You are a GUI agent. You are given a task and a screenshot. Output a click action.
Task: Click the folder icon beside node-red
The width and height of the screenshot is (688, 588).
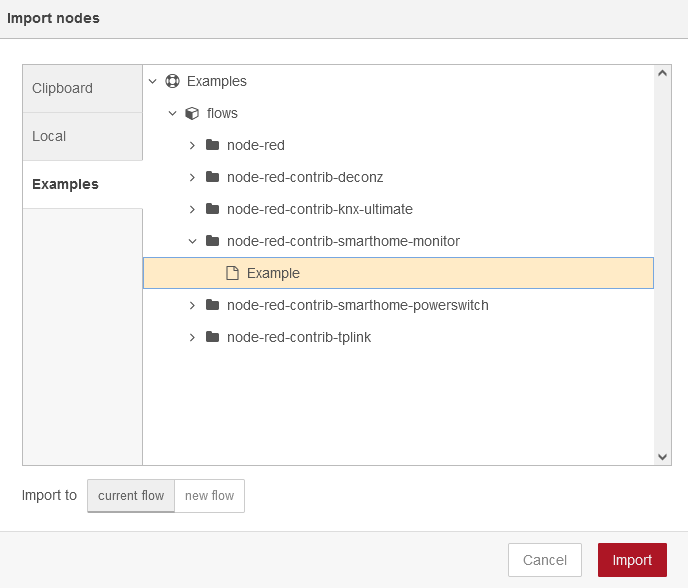coord(212,145)
